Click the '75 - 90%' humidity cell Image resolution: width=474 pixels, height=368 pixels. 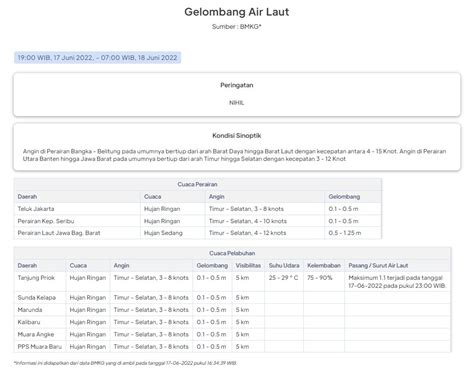pyautogui.click(x=320, y=278)
